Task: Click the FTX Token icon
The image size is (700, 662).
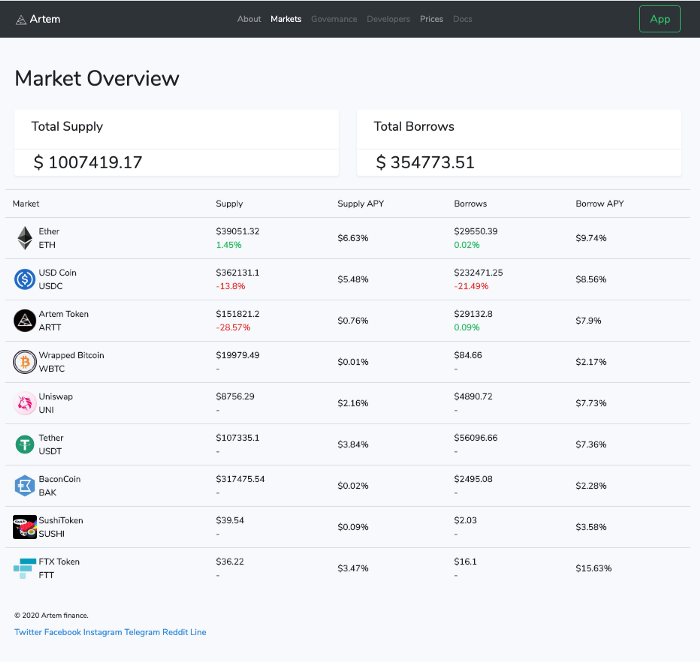Action: (x=25, y=568)
